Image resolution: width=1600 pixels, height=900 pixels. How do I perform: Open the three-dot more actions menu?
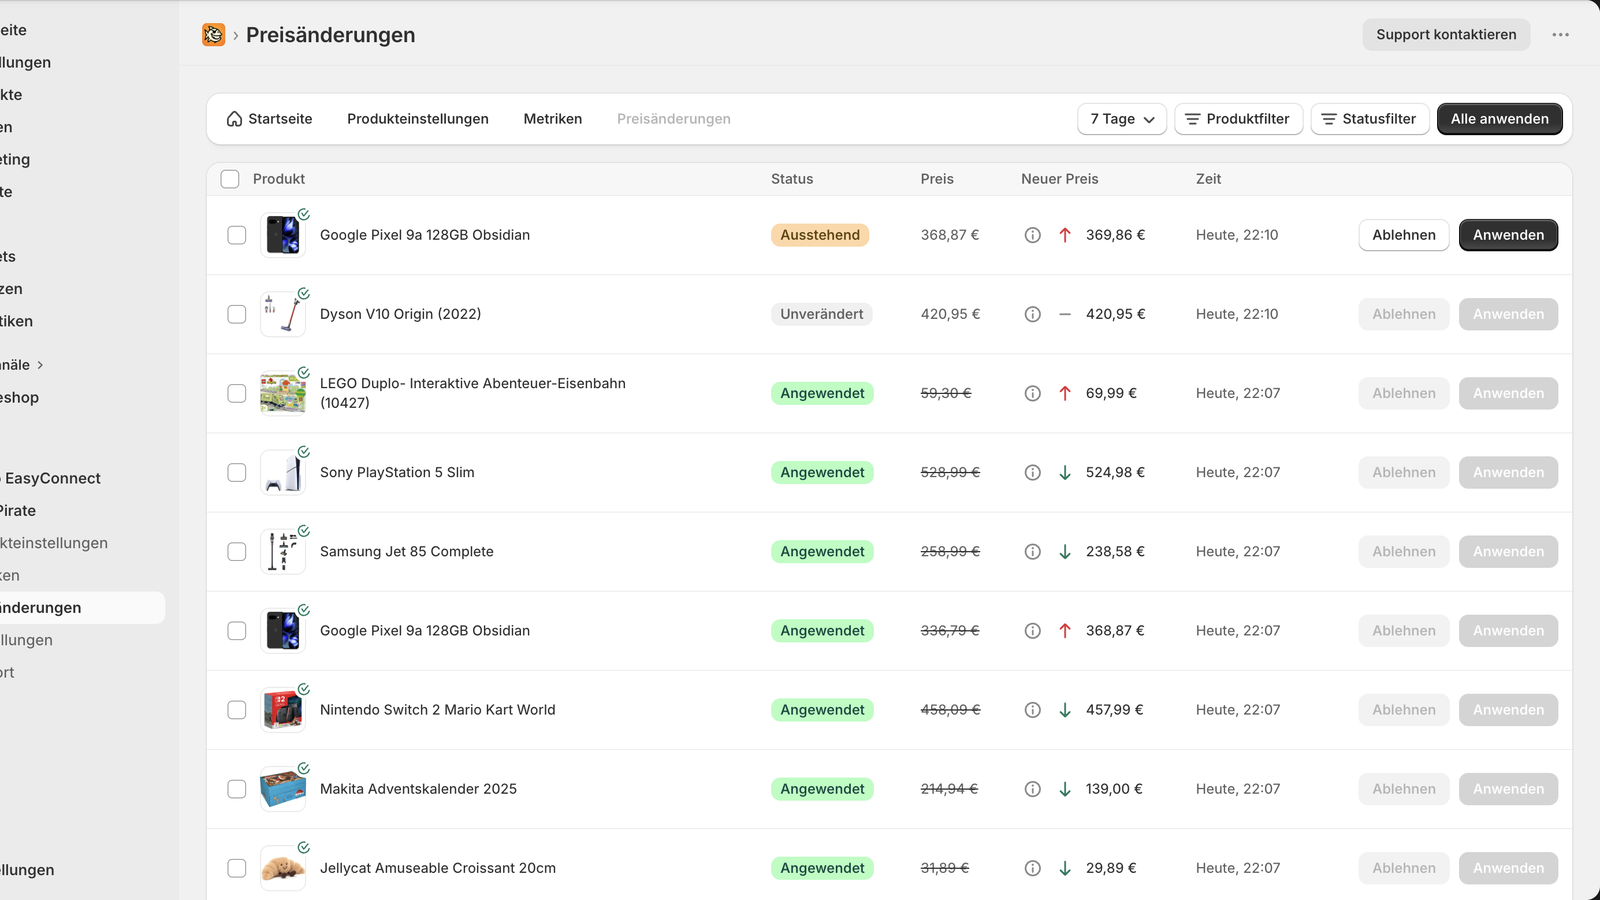[1560, 35]
